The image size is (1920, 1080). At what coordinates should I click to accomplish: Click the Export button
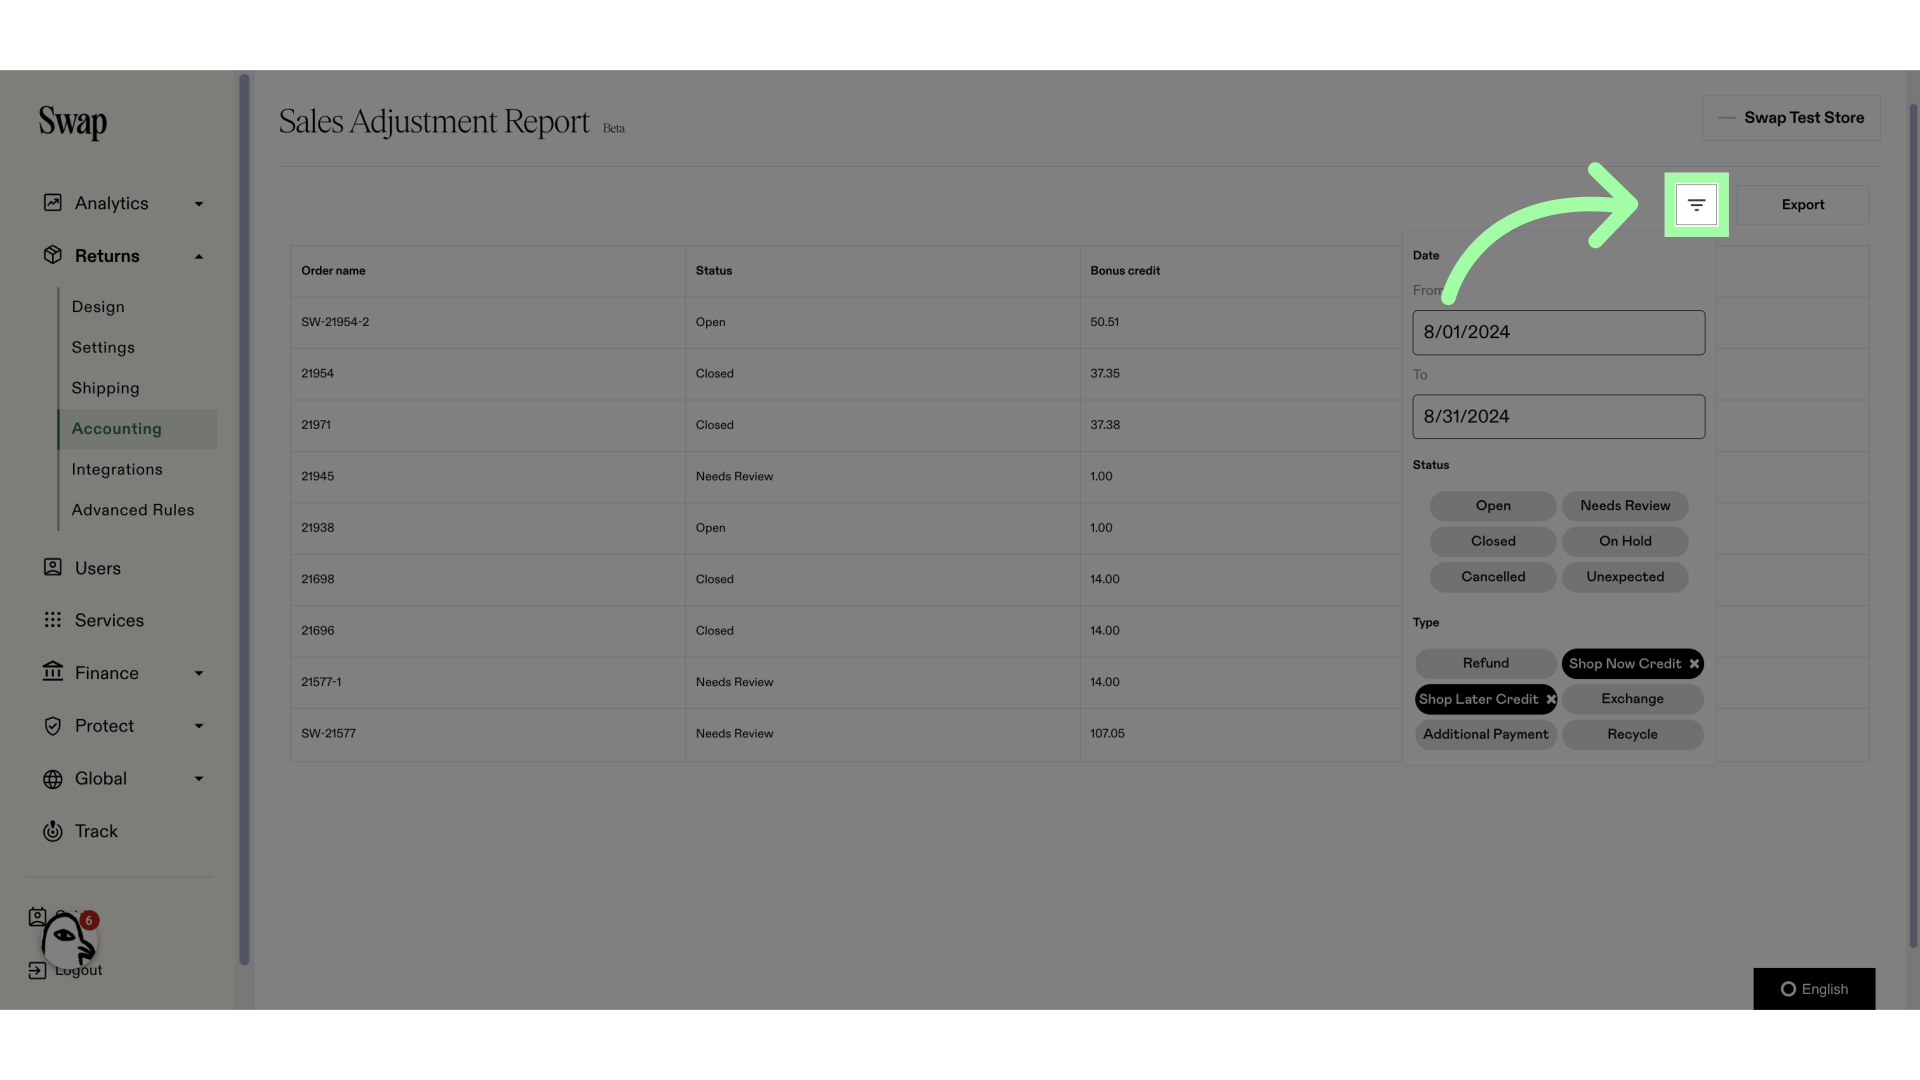1803,204
